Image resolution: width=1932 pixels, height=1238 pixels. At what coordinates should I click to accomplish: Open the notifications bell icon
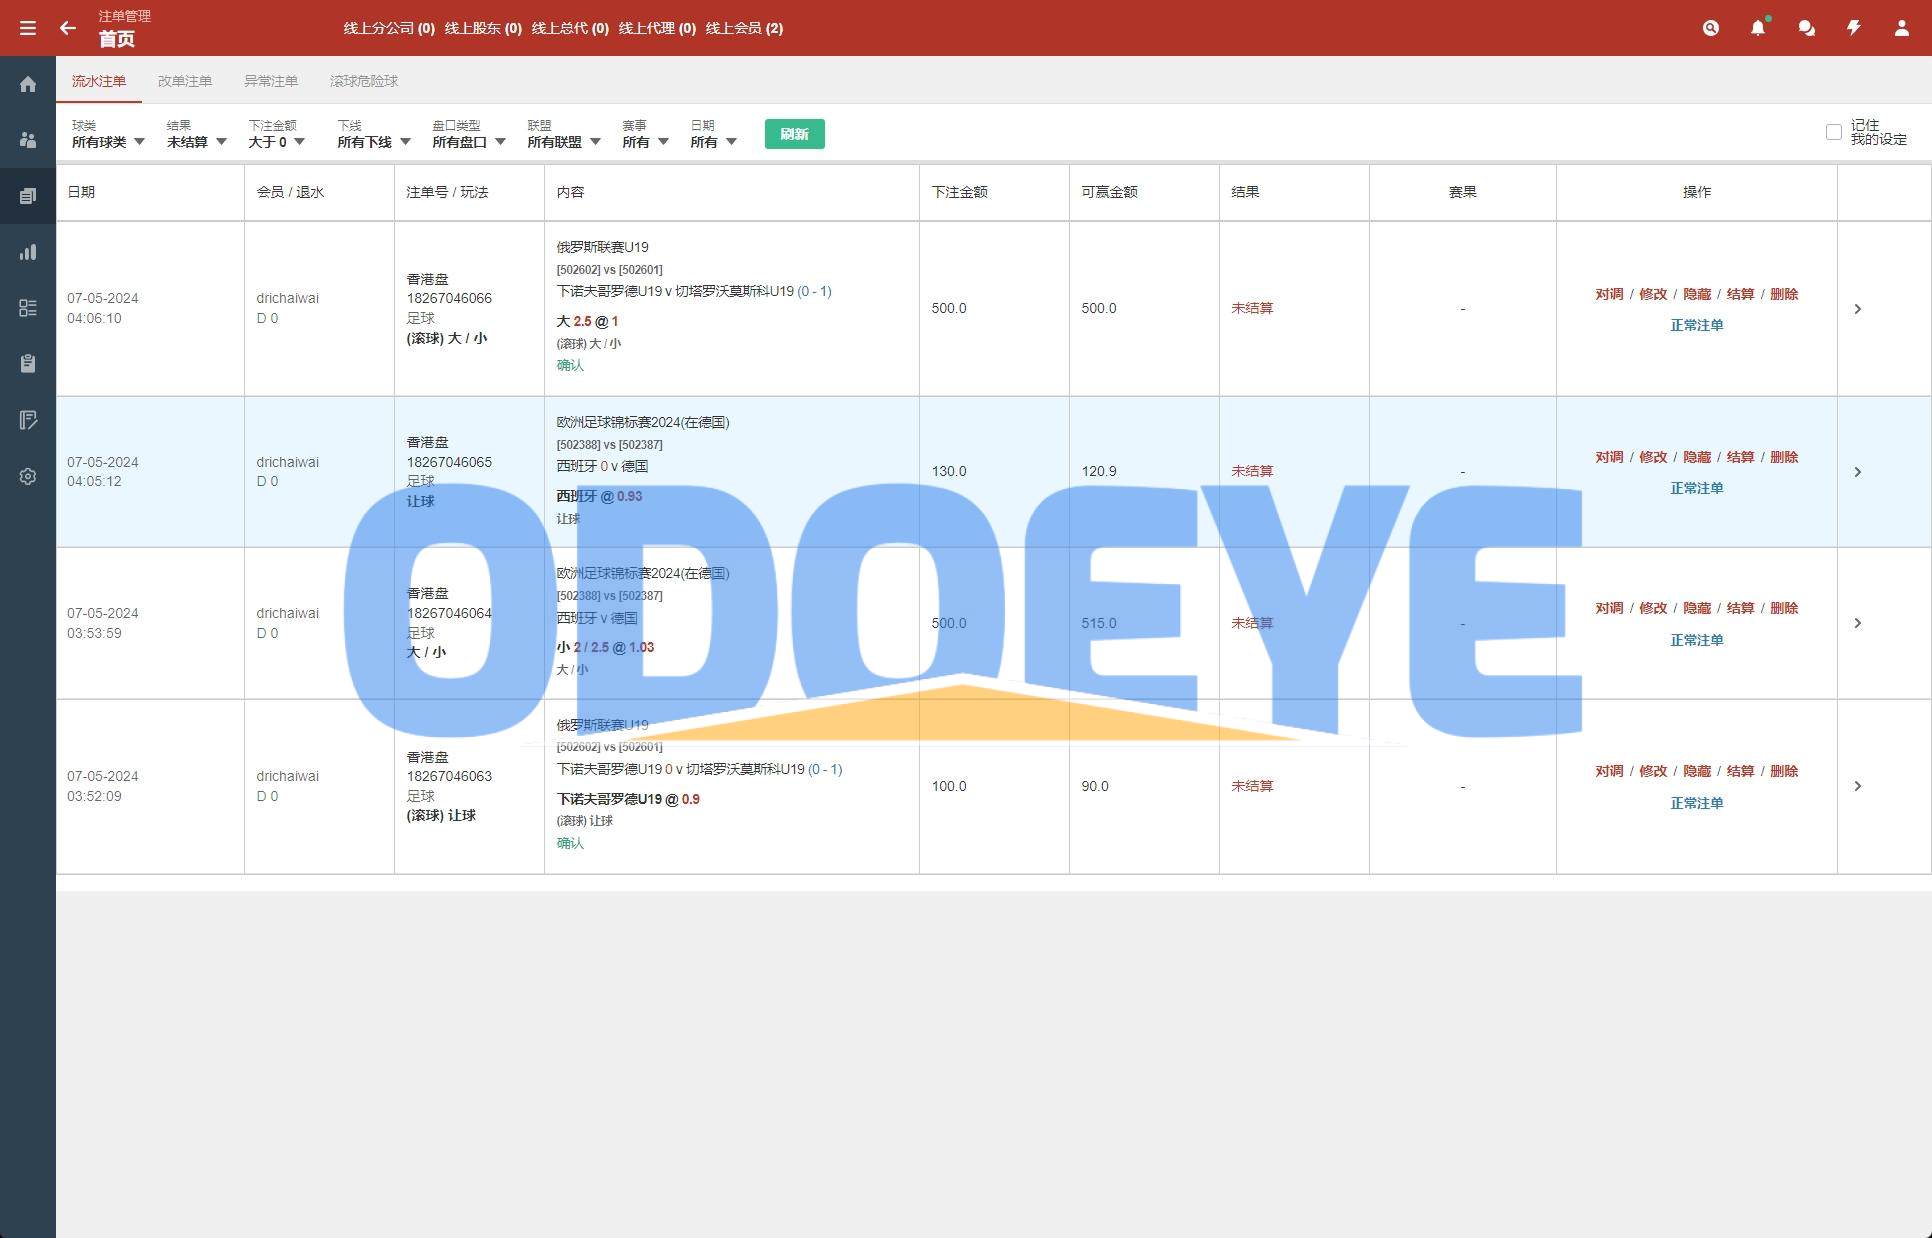pos(1758,28)
